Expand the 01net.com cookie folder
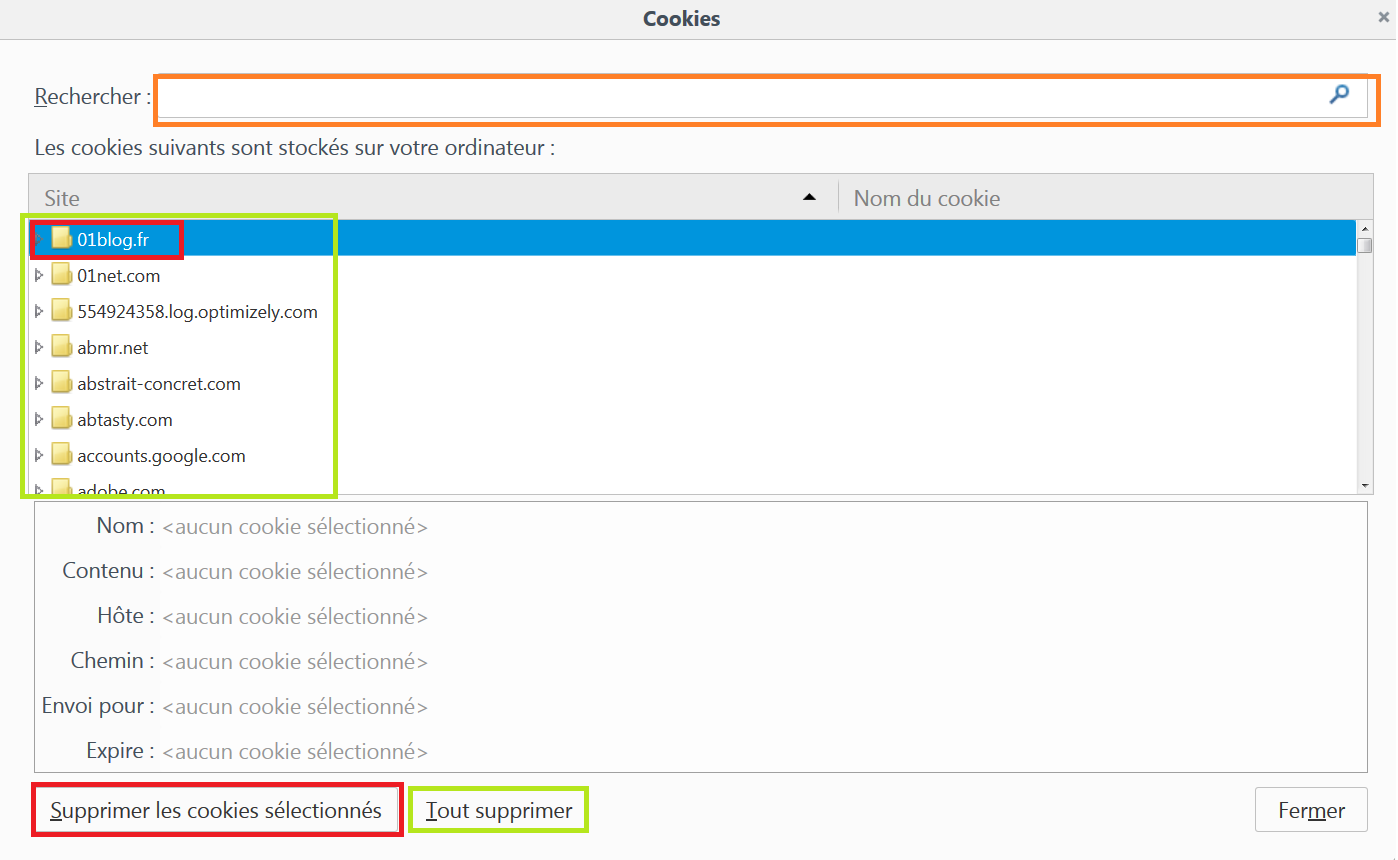 (39, 275)
